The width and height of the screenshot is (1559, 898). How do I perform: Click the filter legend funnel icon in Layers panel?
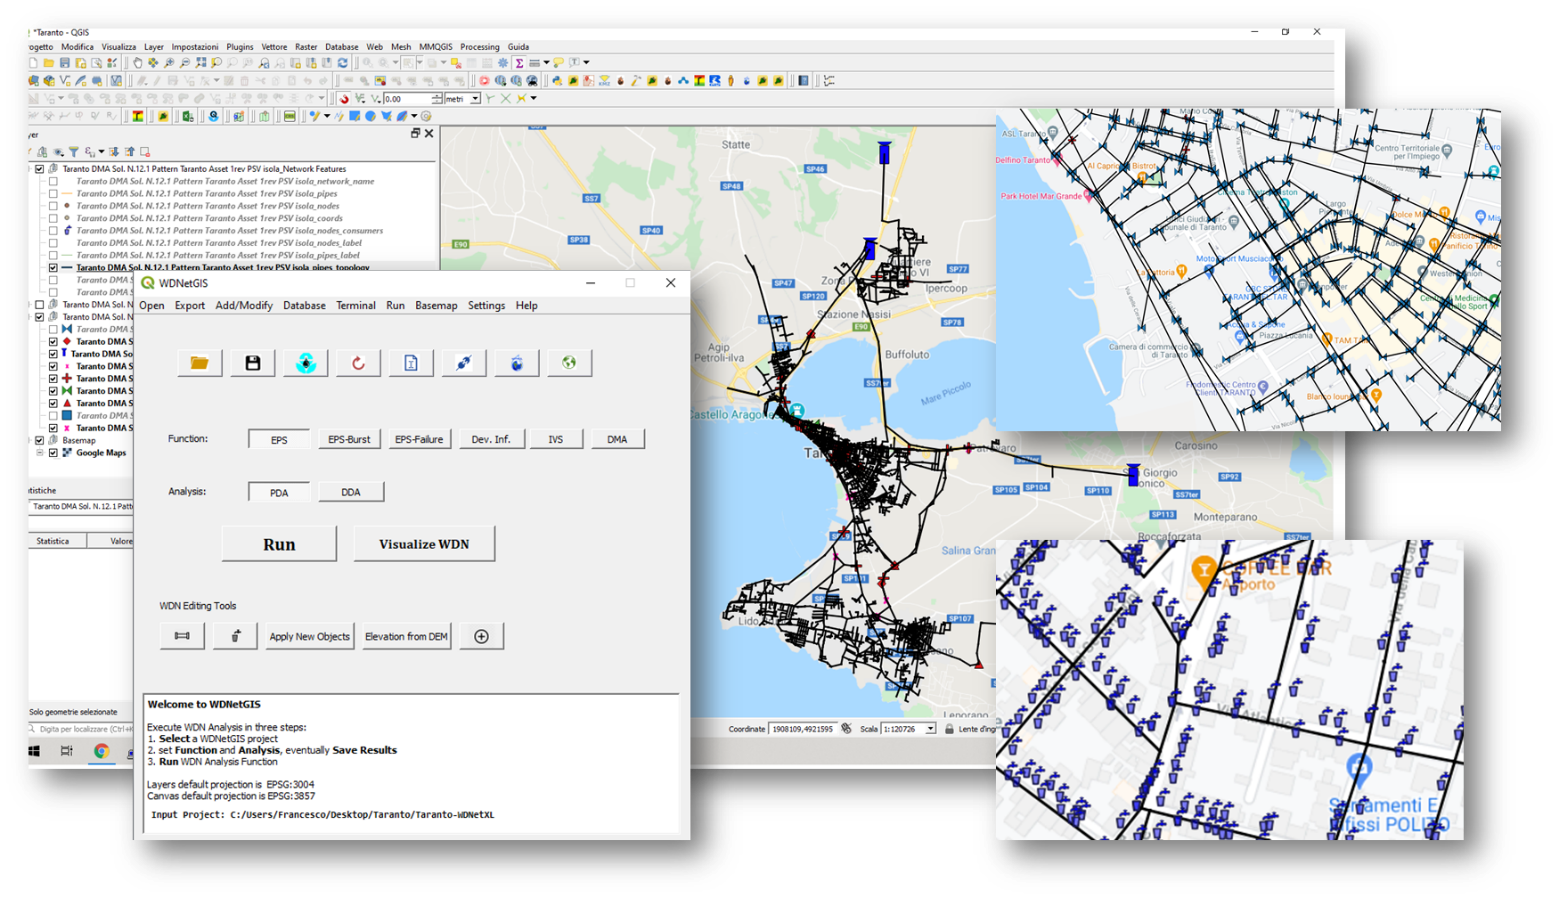(x=74, y=152)
